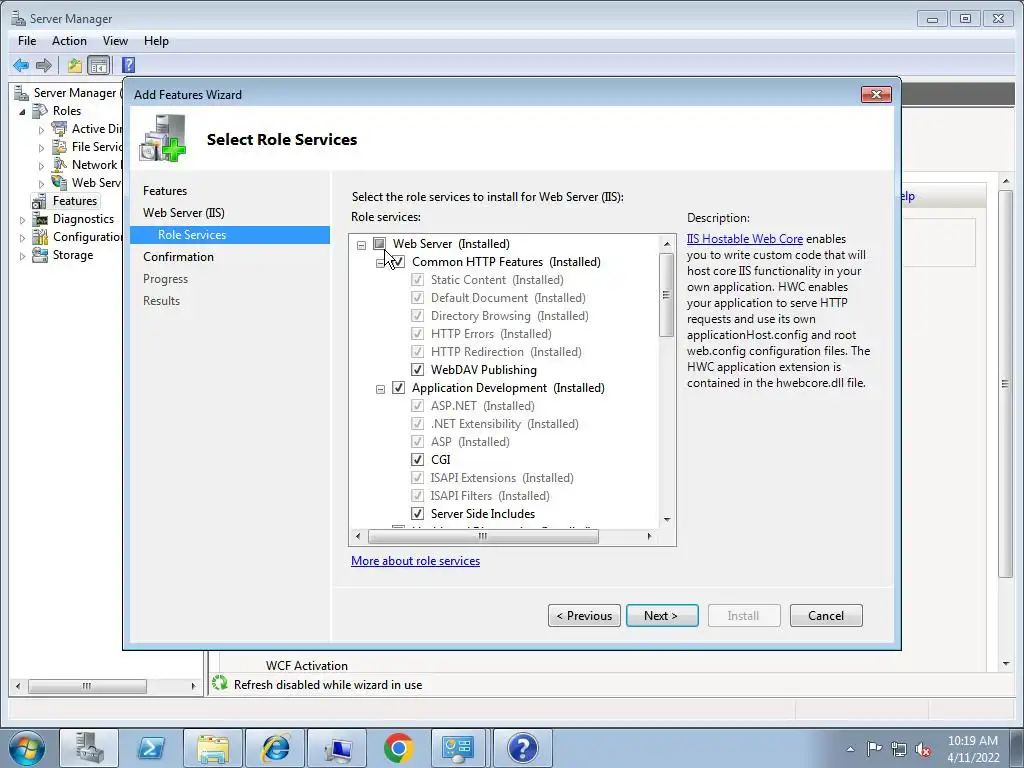1024x768 pixels.
Task: Launch PowerShell from the taskbar
Action: [151, 748]
